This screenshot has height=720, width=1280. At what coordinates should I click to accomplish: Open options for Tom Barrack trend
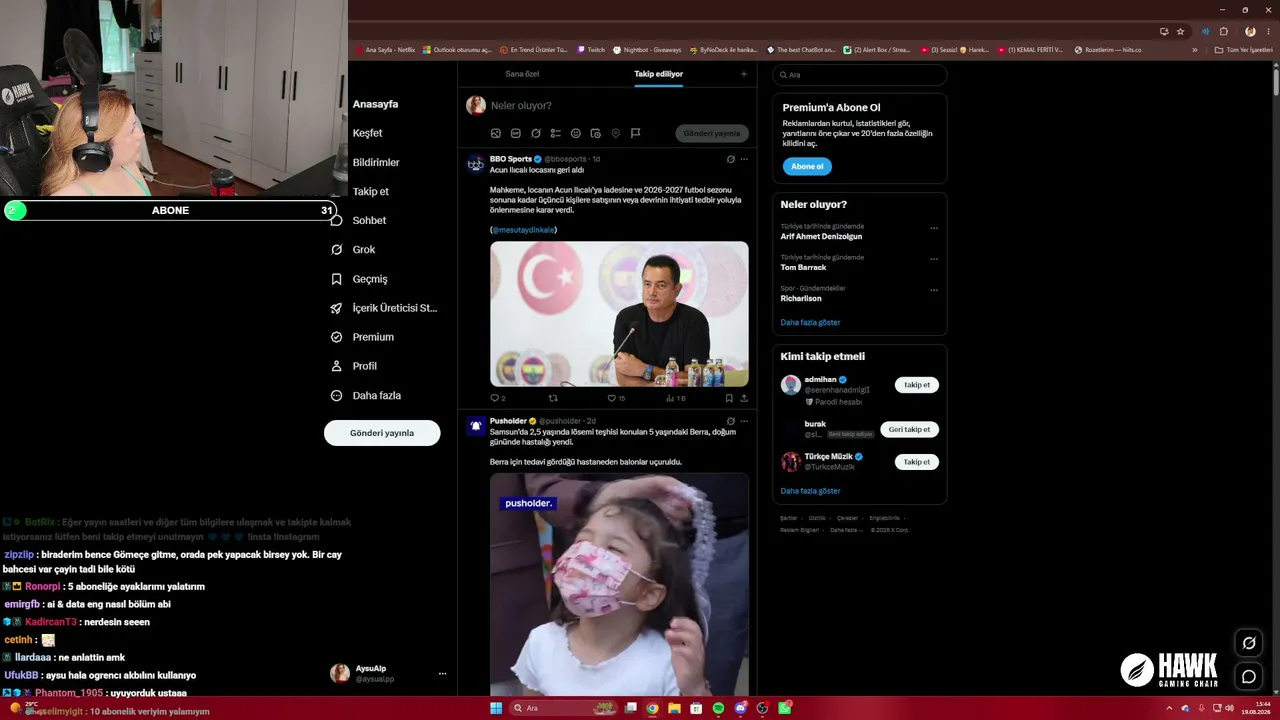(934, 259)
